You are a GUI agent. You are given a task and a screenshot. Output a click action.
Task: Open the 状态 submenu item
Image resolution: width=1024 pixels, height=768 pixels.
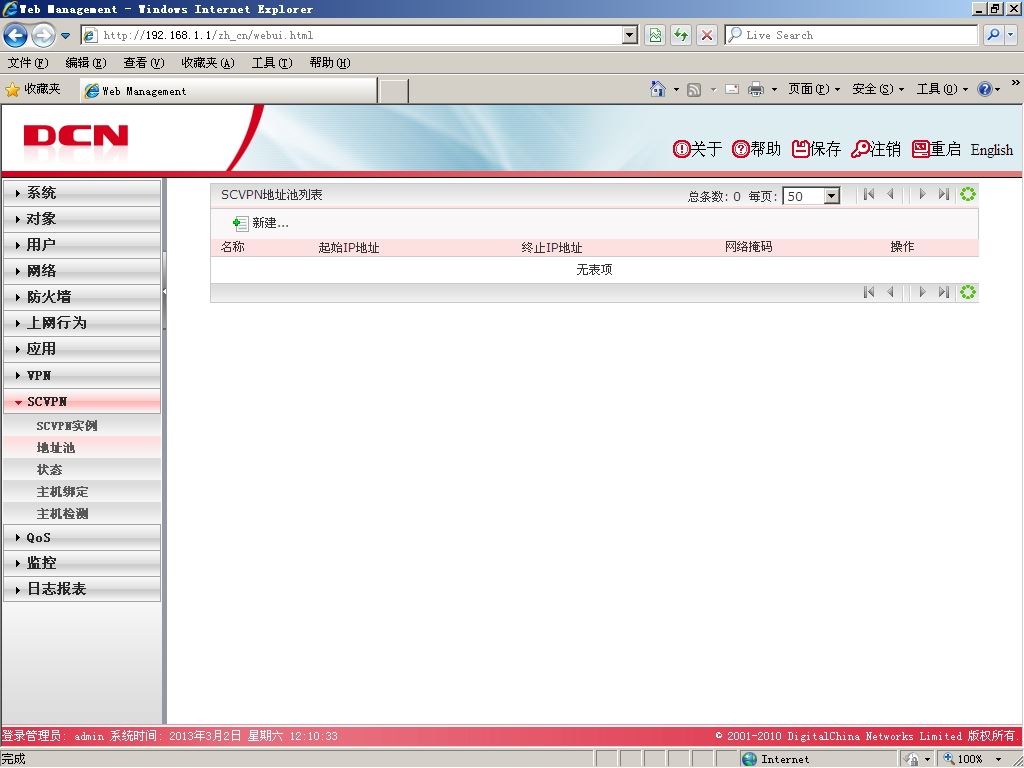(x=82, y=470)
